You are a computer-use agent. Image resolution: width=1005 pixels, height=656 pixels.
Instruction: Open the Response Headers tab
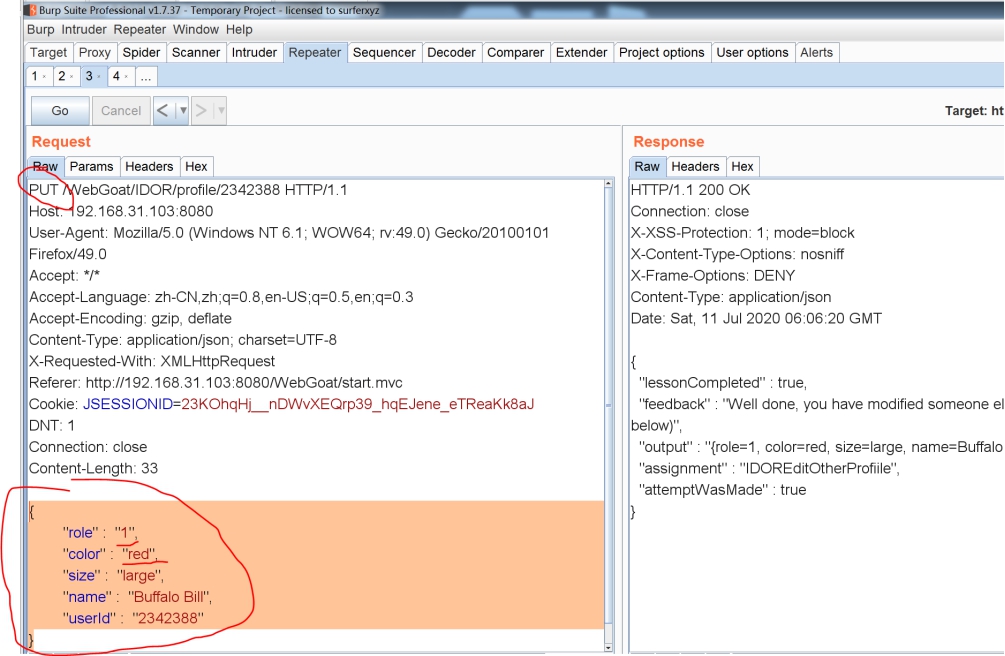(x=695, y=167)
